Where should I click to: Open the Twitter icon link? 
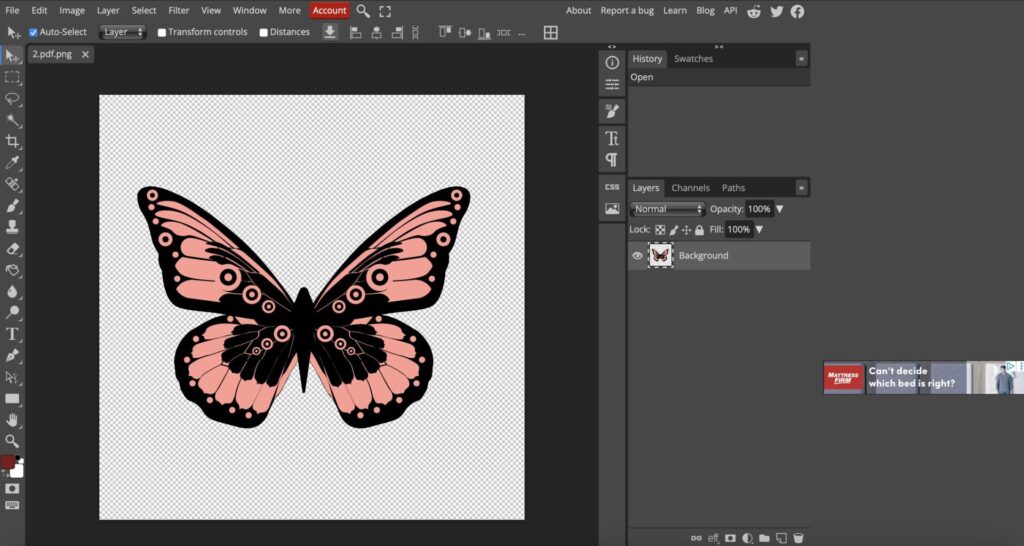point(776,11)
